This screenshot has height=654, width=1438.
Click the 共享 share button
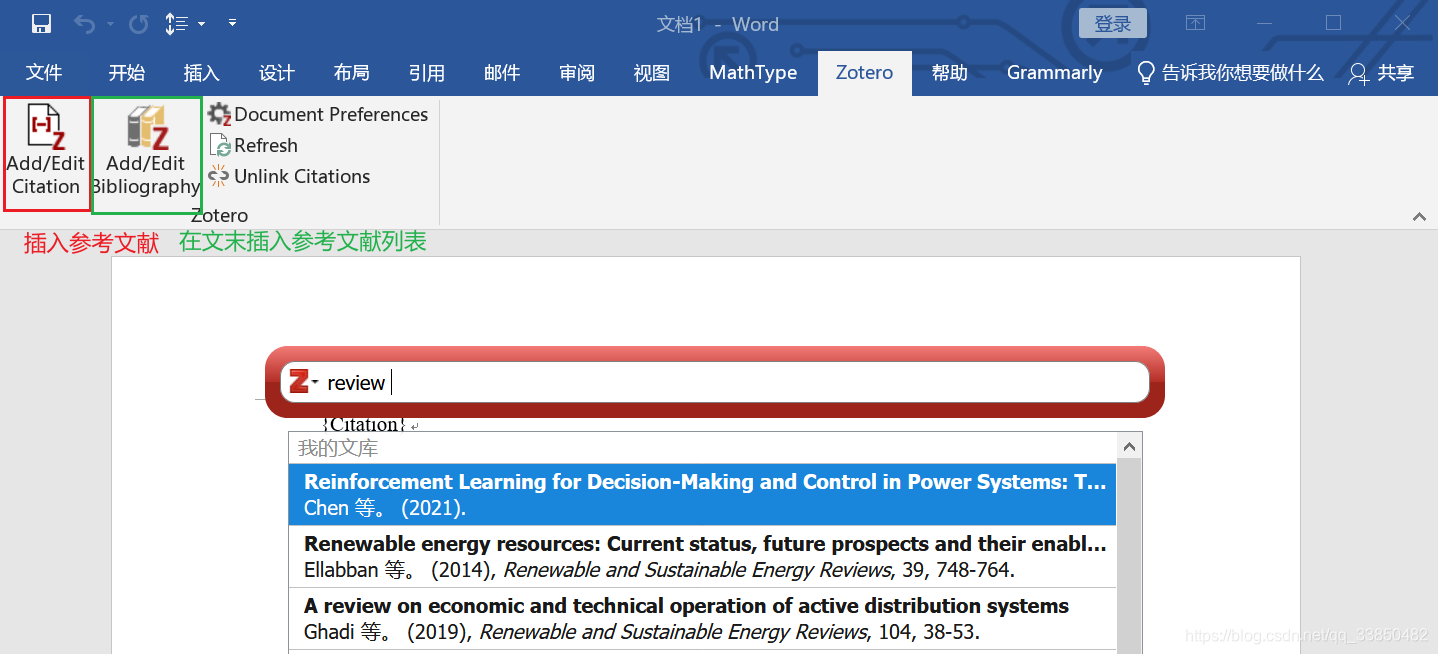click(x=1381, y=72)
